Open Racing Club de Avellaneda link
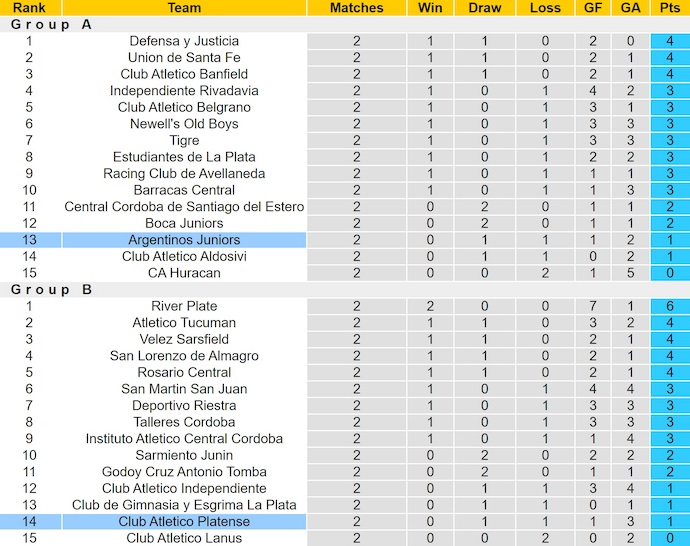690x546 pixels. point(184,173)
